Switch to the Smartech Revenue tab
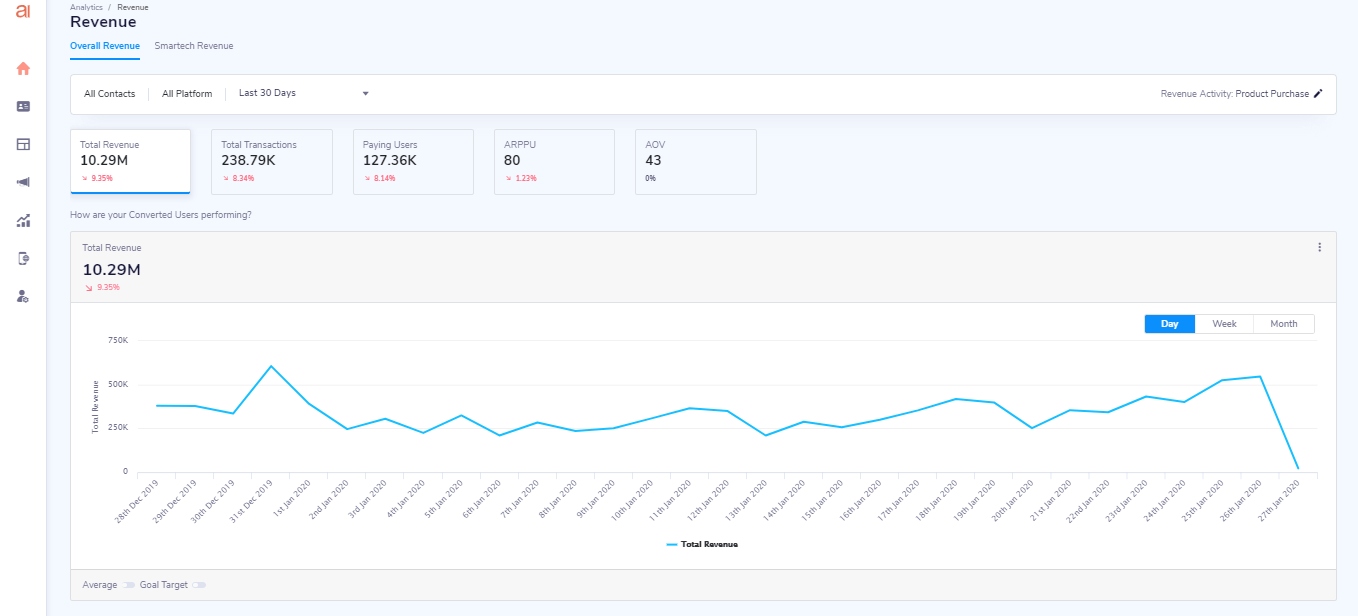 [x=193, y=46]
